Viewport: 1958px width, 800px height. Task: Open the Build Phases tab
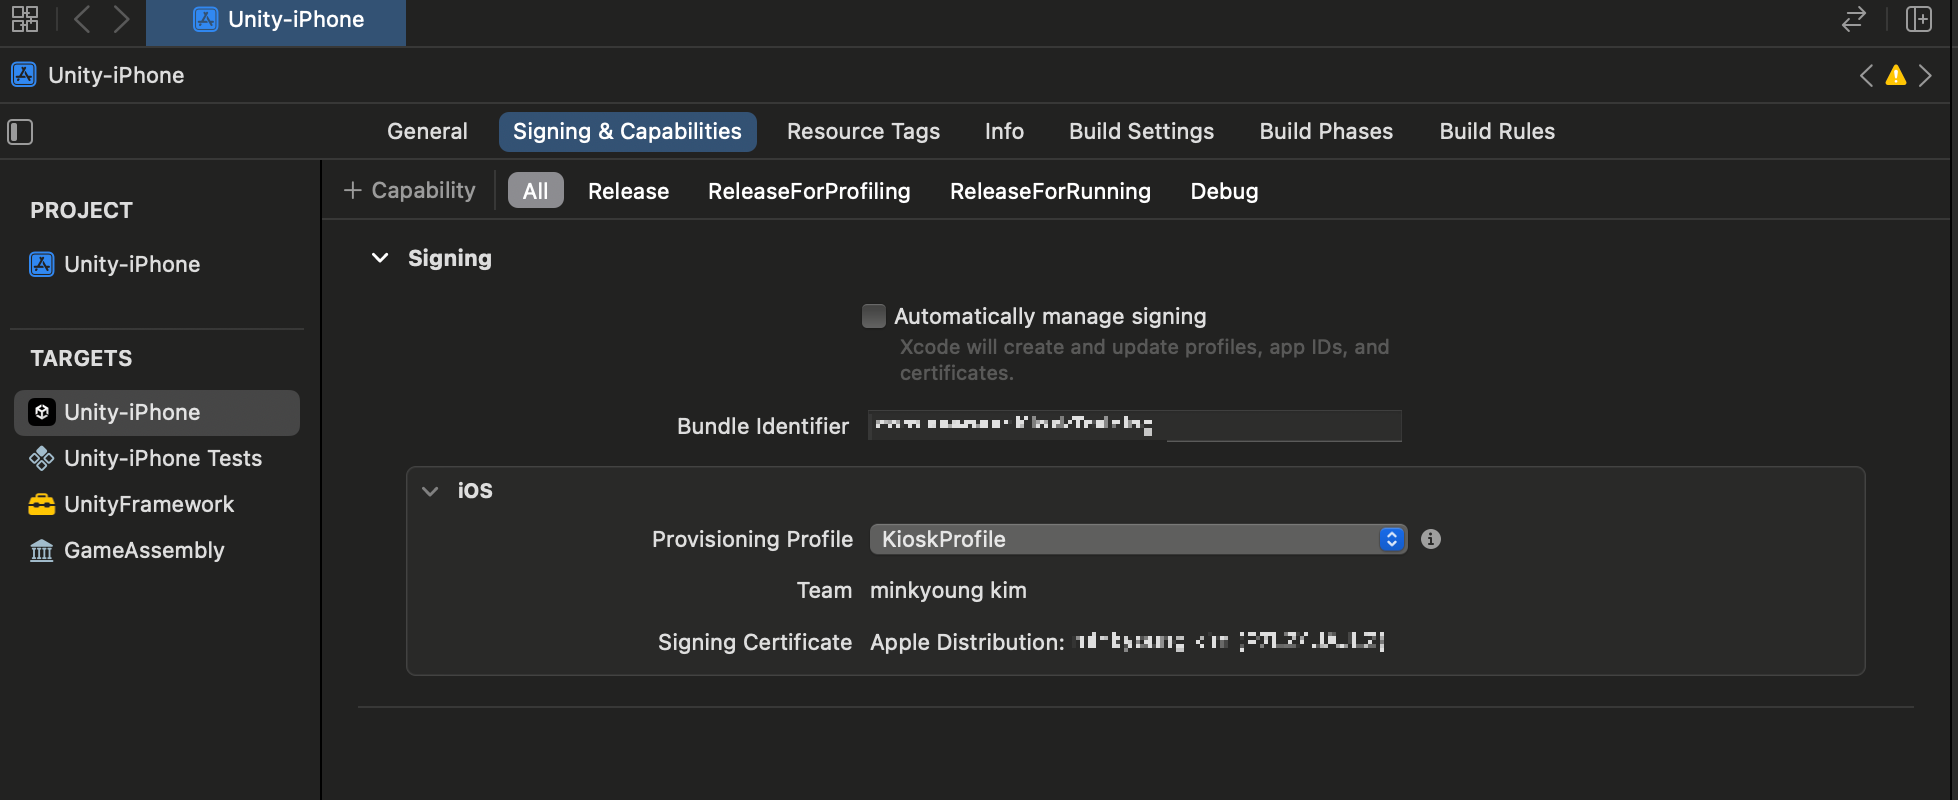tap(1326, 131)
